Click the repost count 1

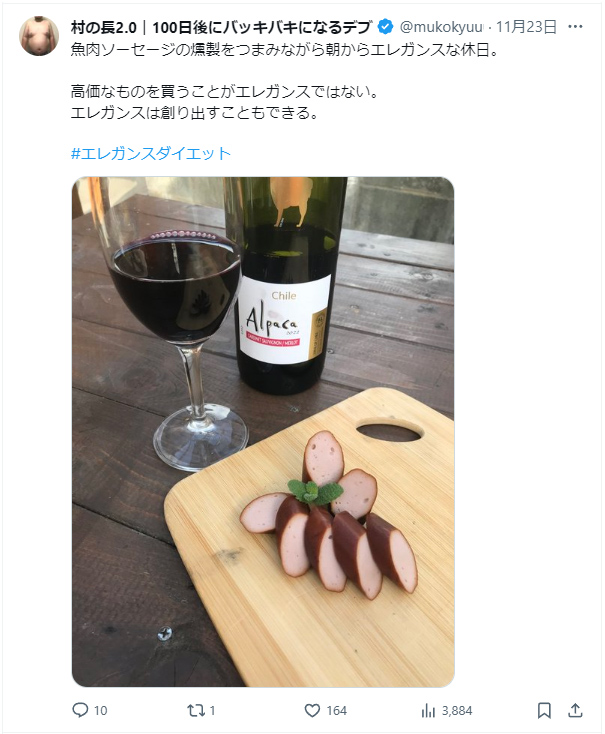tap(212, 711)
